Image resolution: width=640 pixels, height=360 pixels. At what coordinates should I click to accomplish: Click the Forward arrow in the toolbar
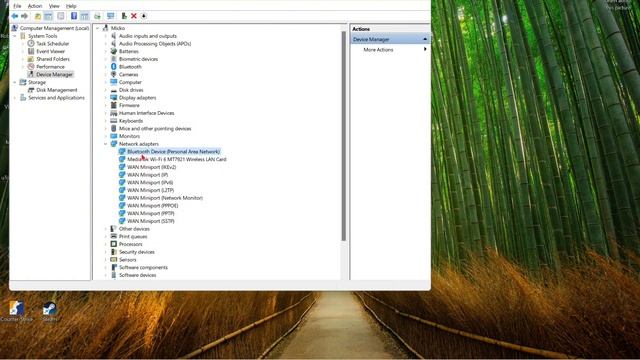pos(24,16)
